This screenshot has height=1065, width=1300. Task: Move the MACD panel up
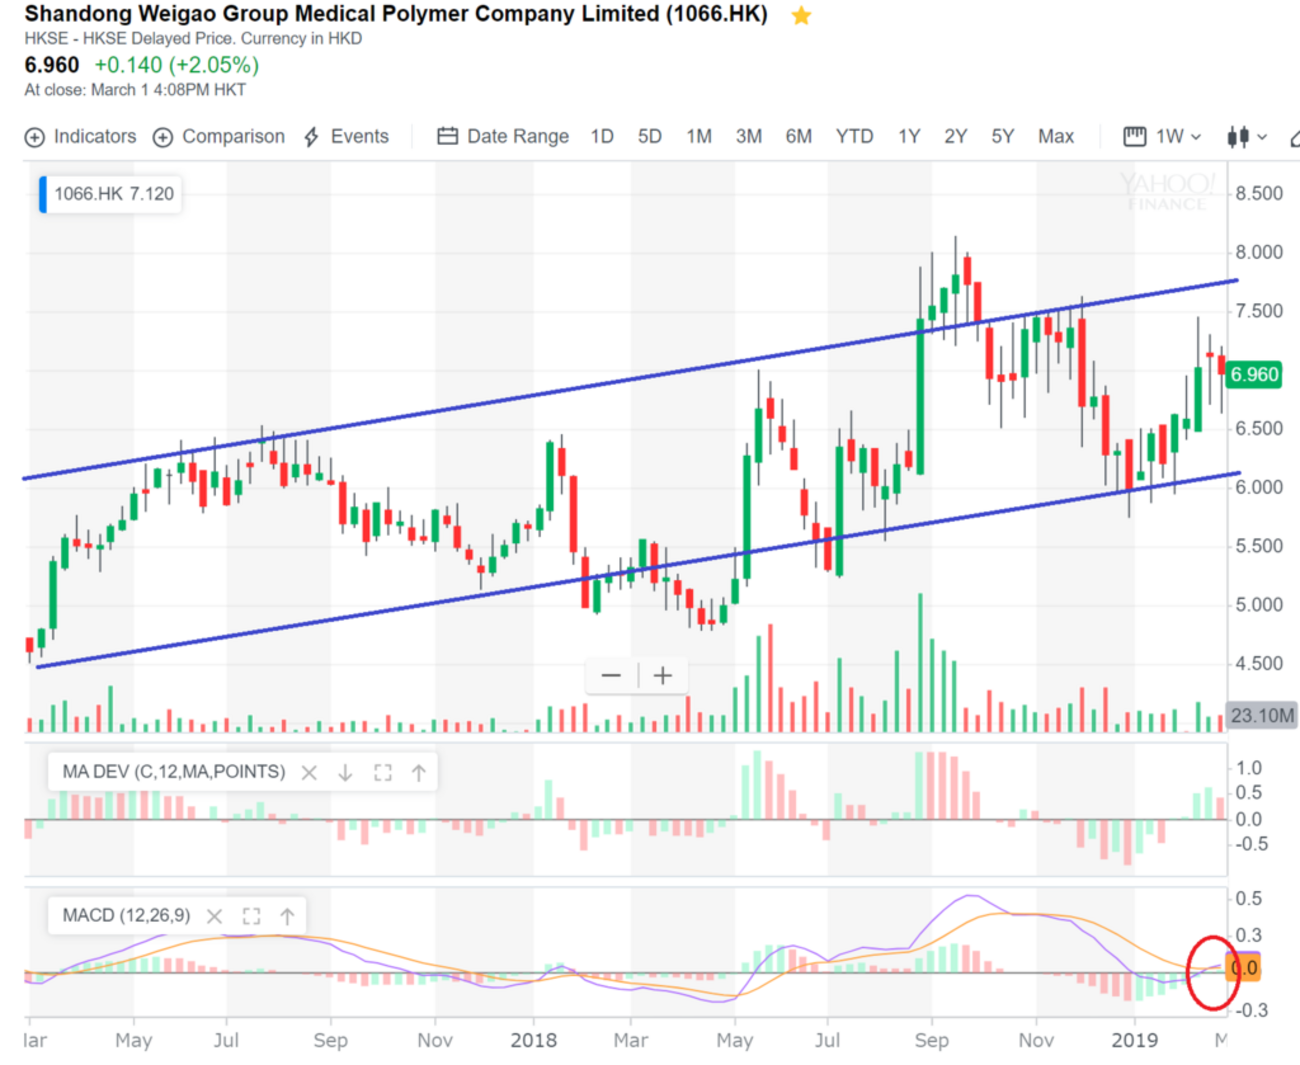pyautogui.click(x=287, y=916)
